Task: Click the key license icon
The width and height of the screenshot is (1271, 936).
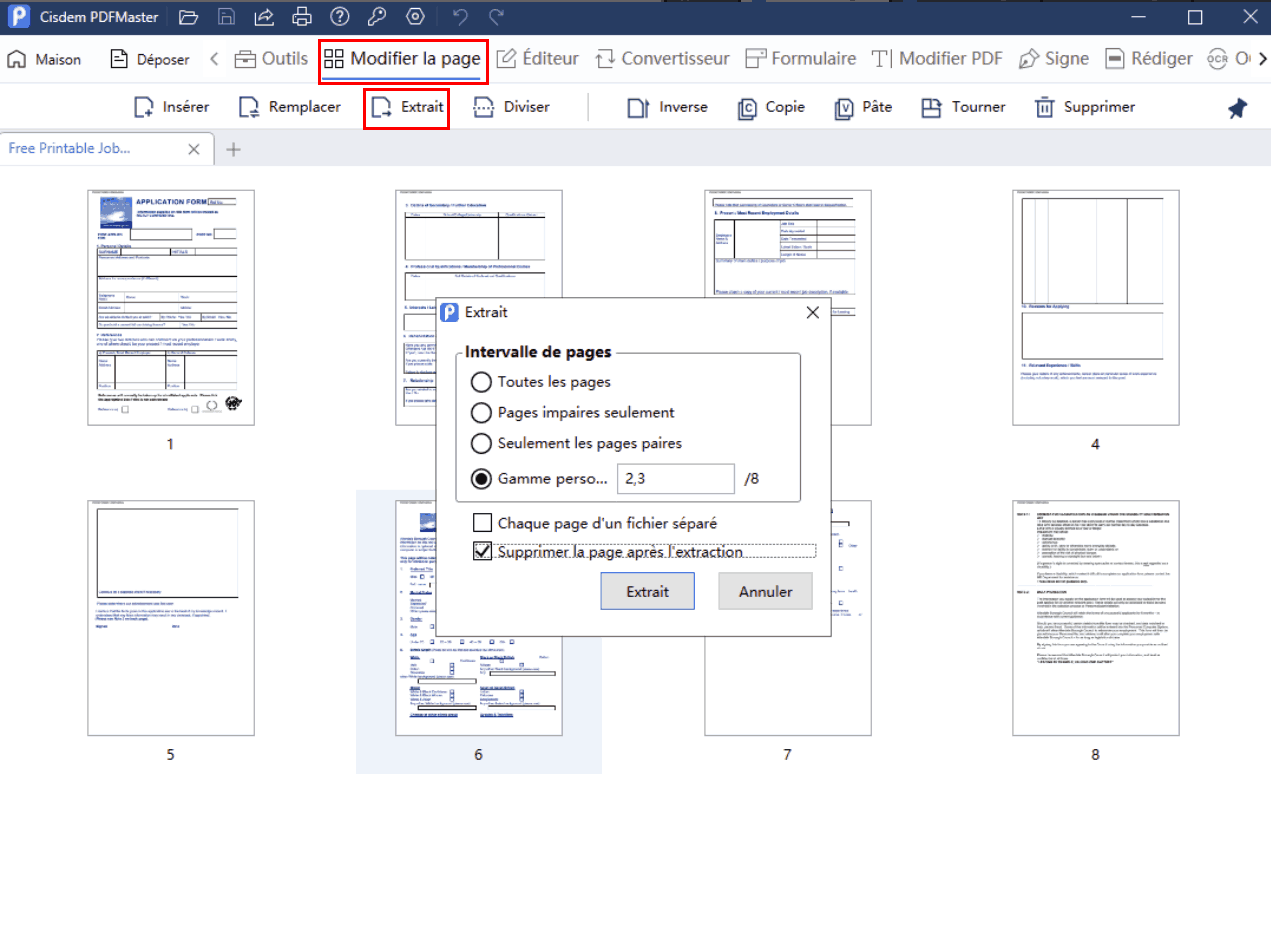Action: click(377, 16)
